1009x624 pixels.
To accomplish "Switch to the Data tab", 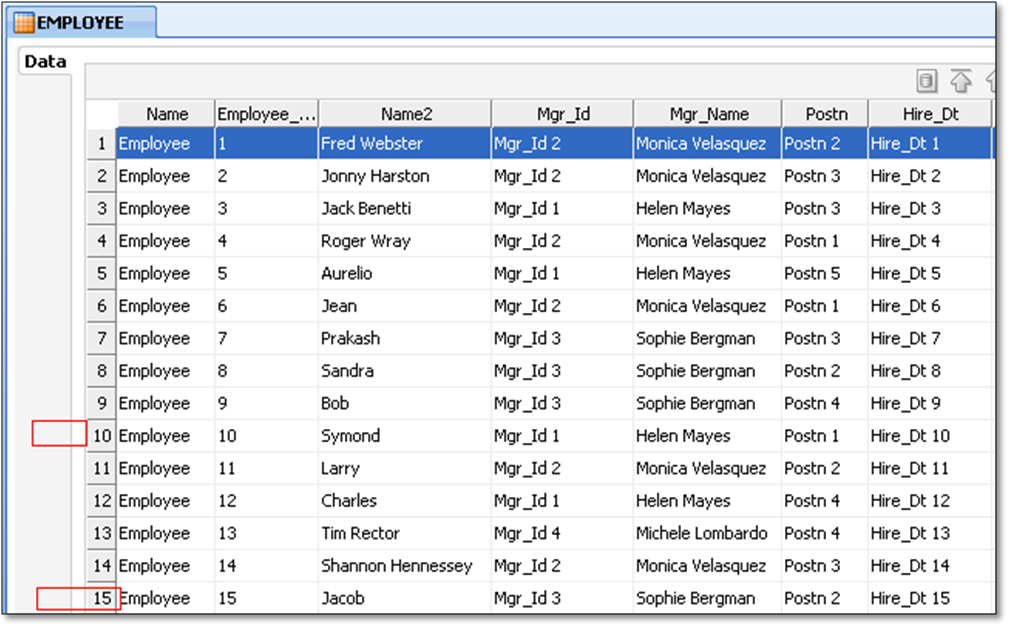I will point(44,61).
